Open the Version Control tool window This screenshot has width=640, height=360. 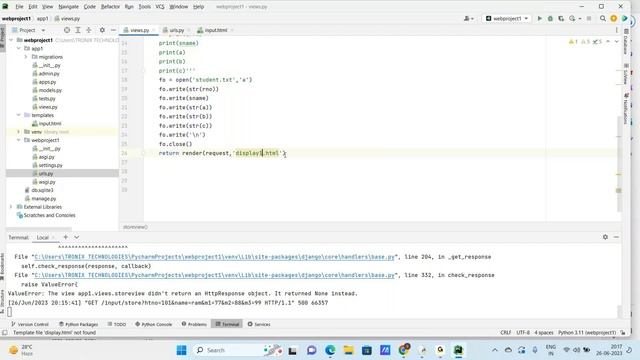30,324
